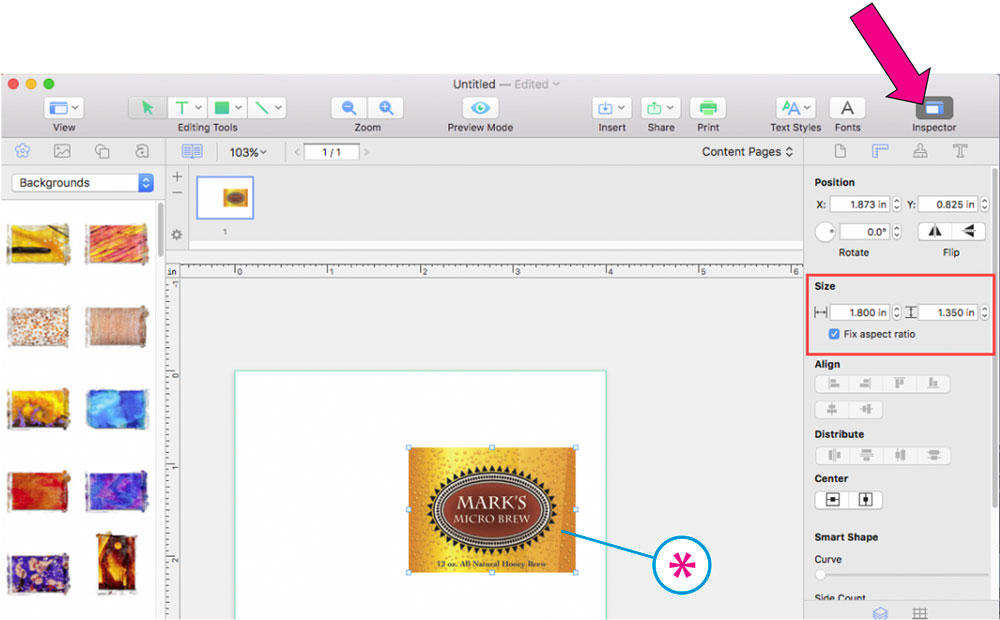Choose the blue watercolor background thumbnail
This screenshot has width=1000, height=620.
[x=117, y=409]
